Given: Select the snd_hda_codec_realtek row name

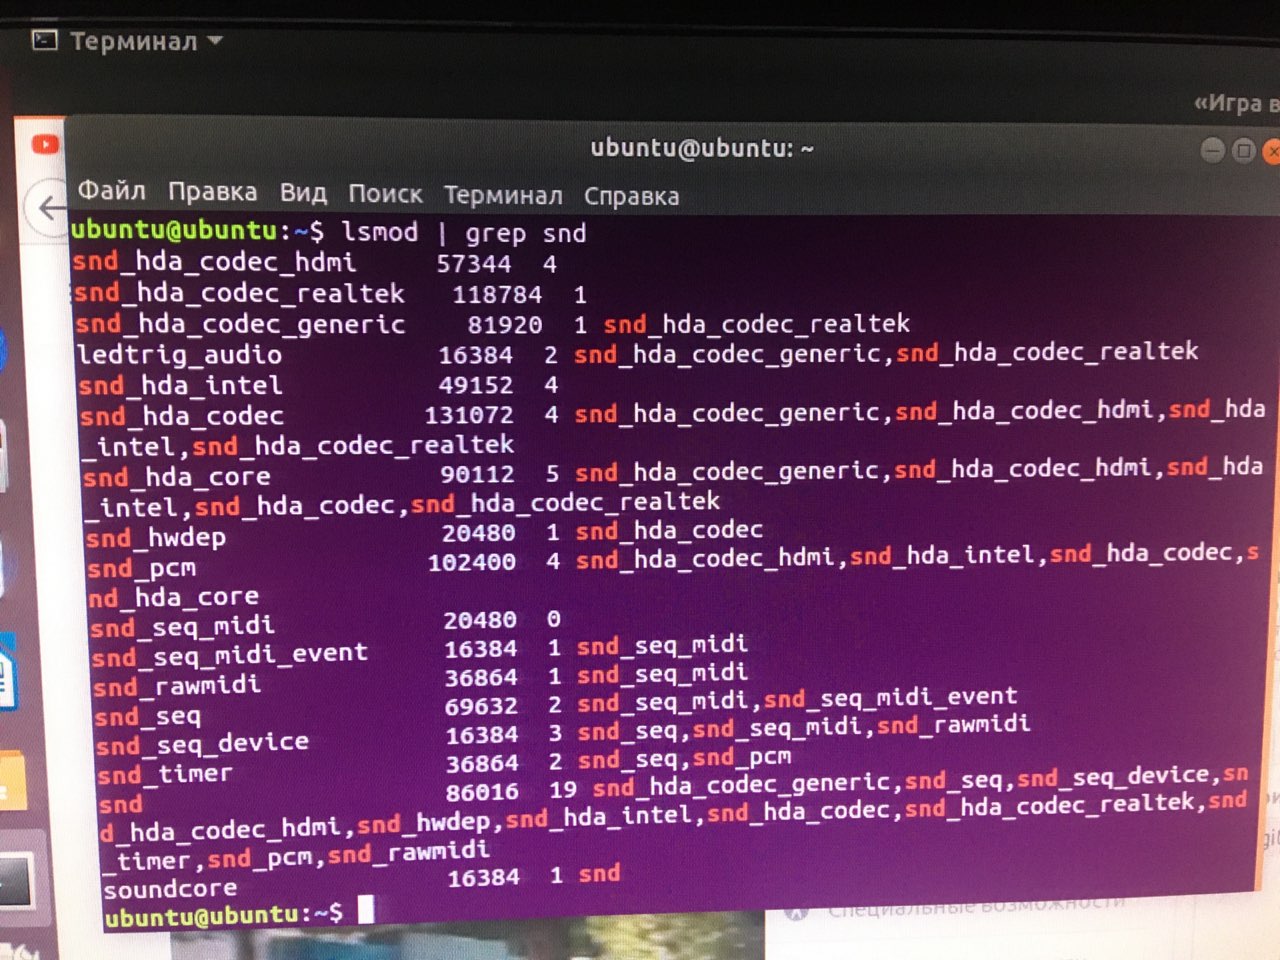Looking at the screenshot, I should (x=239, y=293).
